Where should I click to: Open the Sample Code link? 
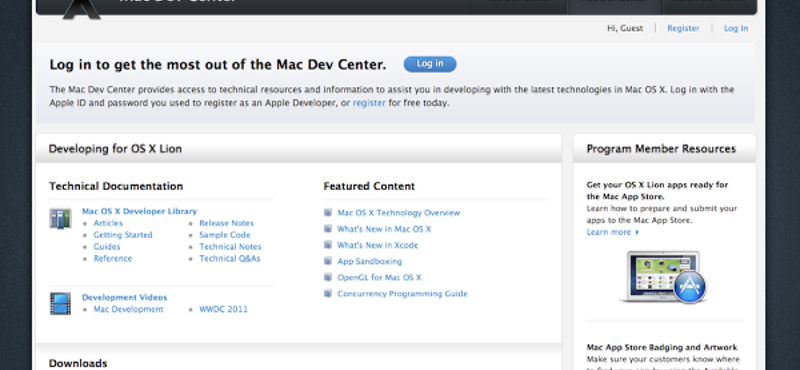[224, 235]
